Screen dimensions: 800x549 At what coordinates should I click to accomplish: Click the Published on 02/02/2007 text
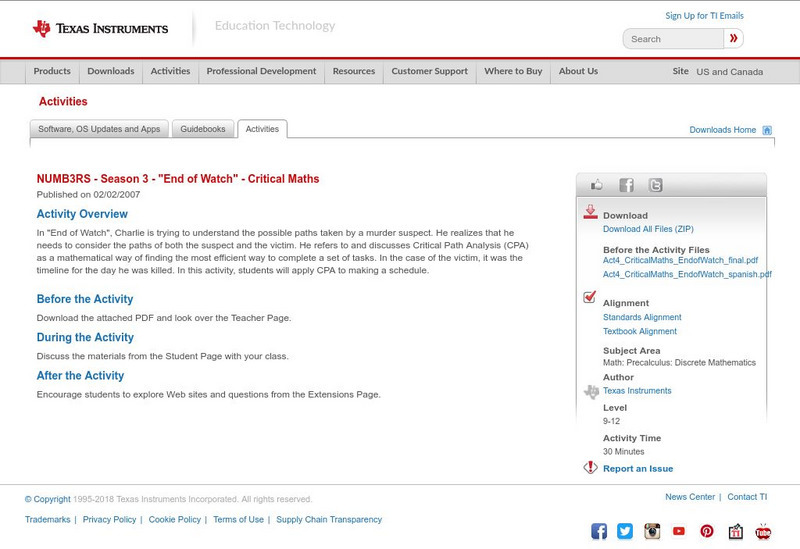point(88,194)
